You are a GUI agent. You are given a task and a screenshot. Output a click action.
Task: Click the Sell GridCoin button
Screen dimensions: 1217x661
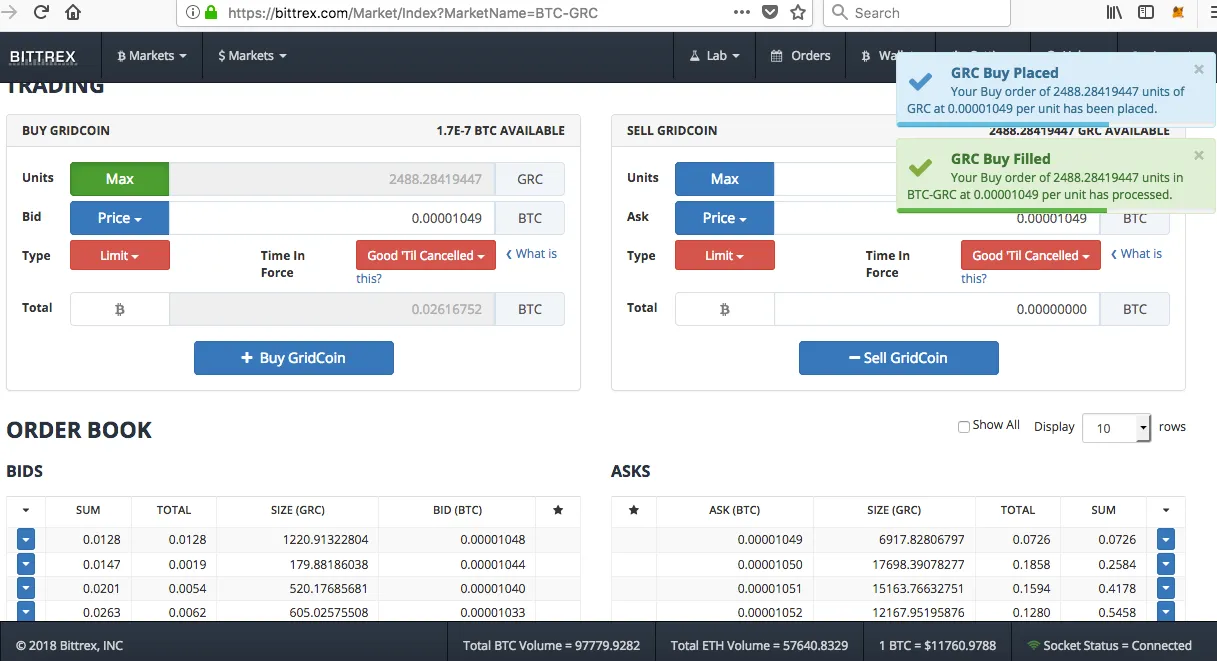(x=898, y=358)
